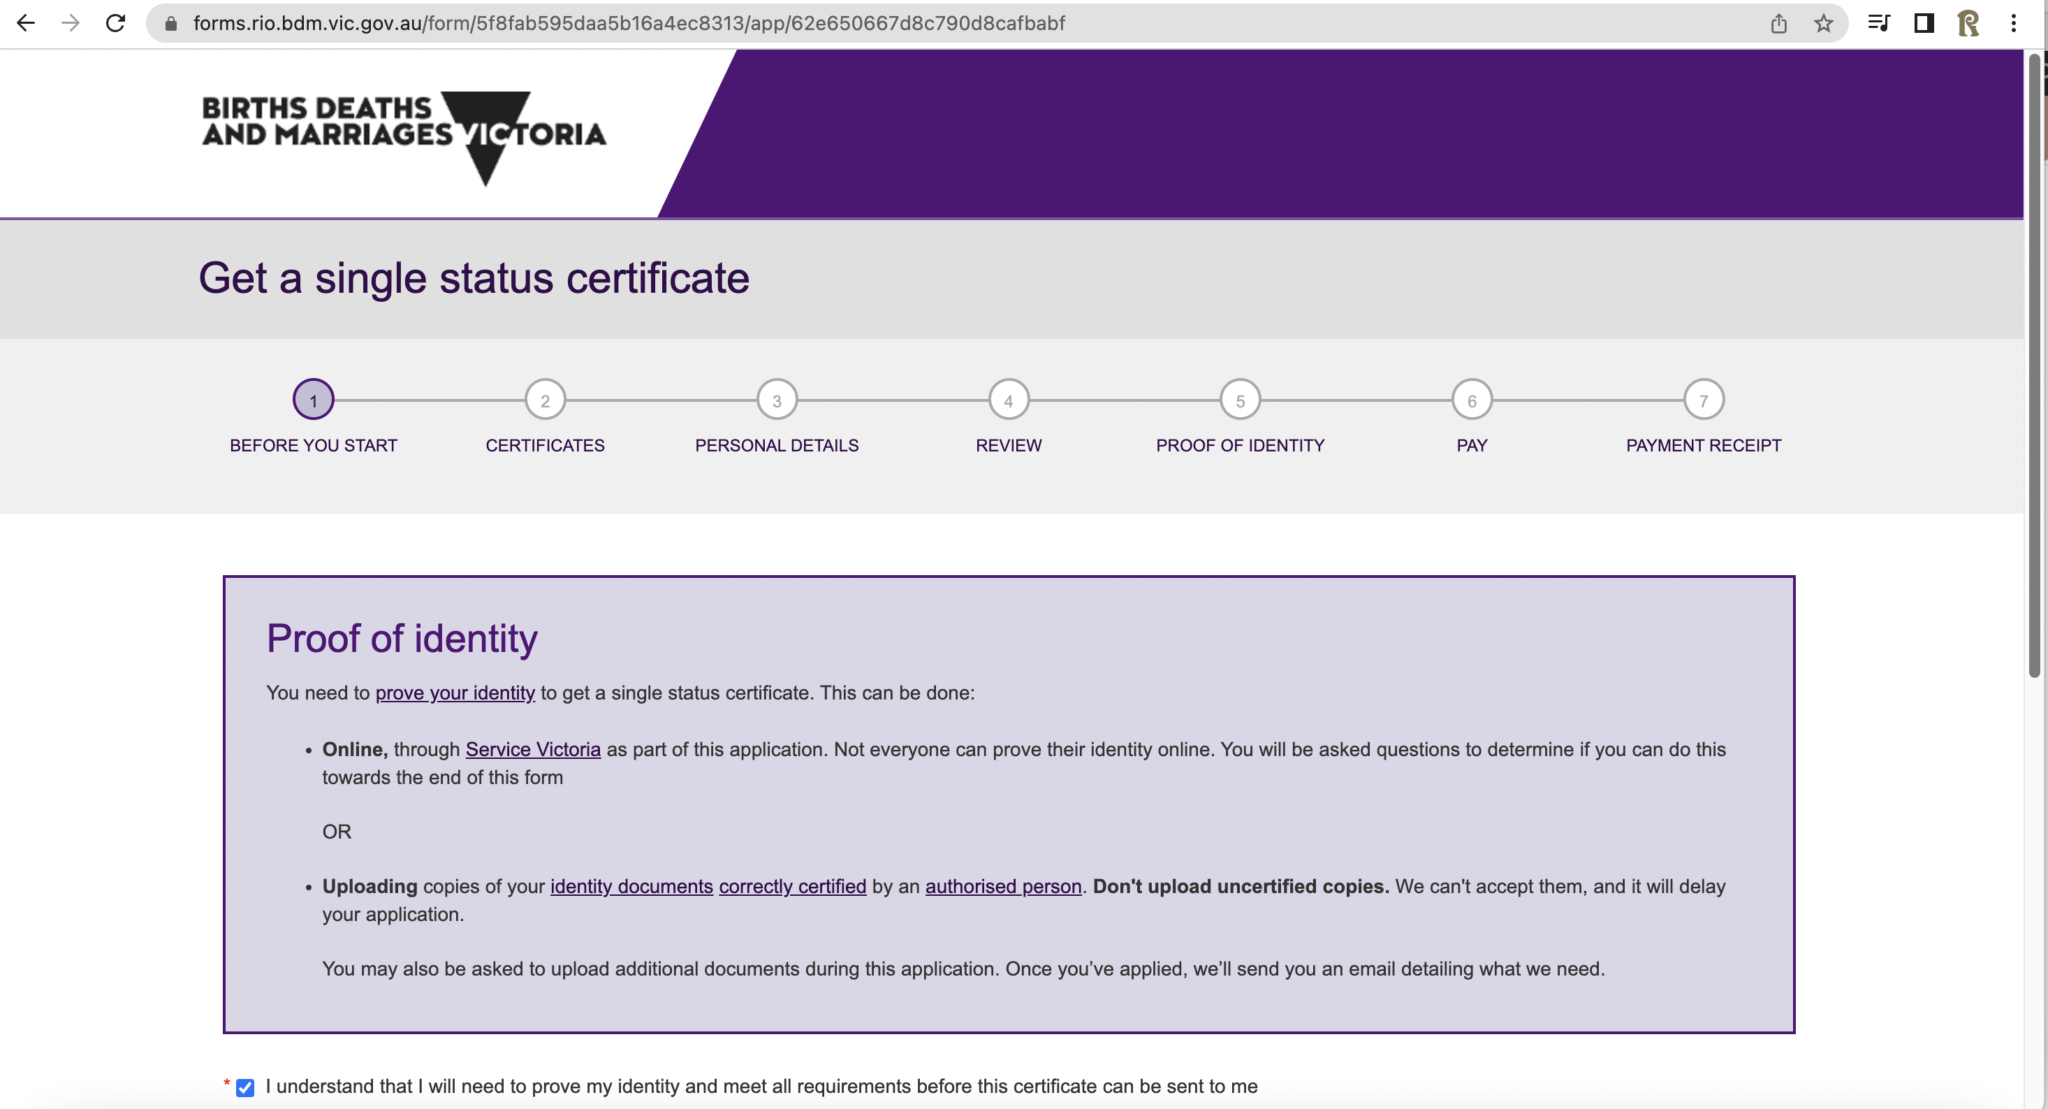Screen dimensions: 2048x1109
Task: Click the browser forward arrow
Action: 71,22
